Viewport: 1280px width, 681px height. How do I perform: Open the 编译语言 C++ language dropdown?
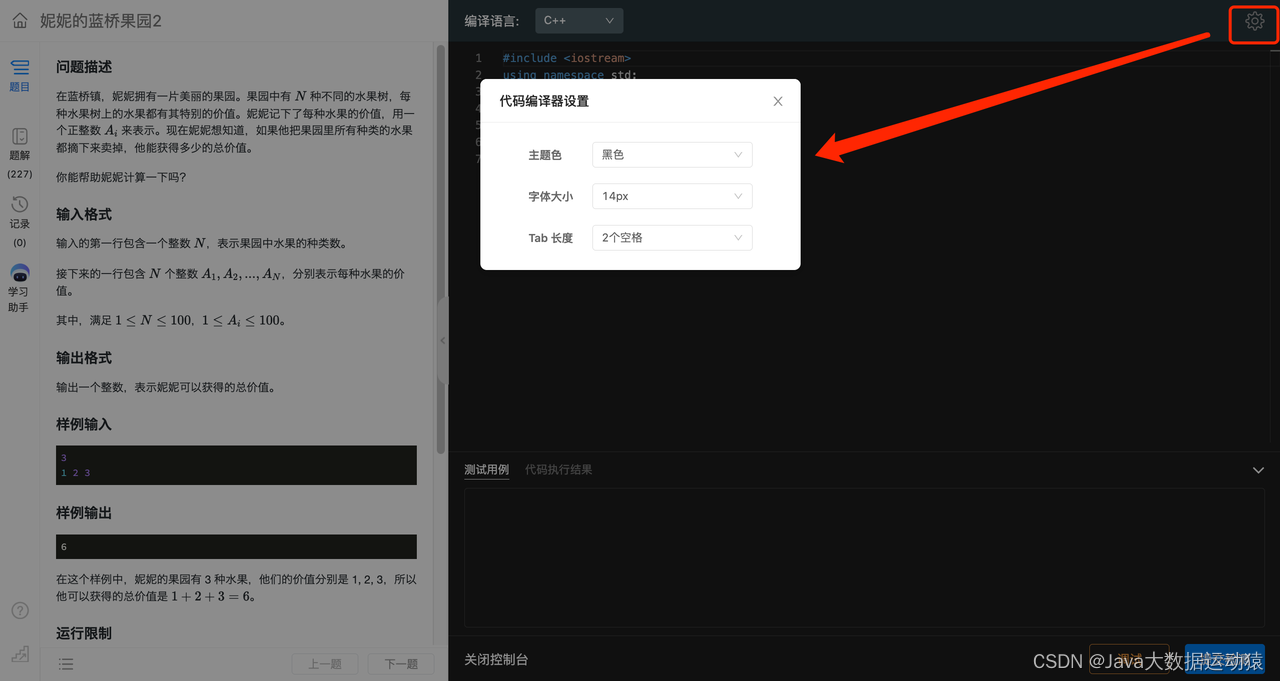tap(579, 20)
